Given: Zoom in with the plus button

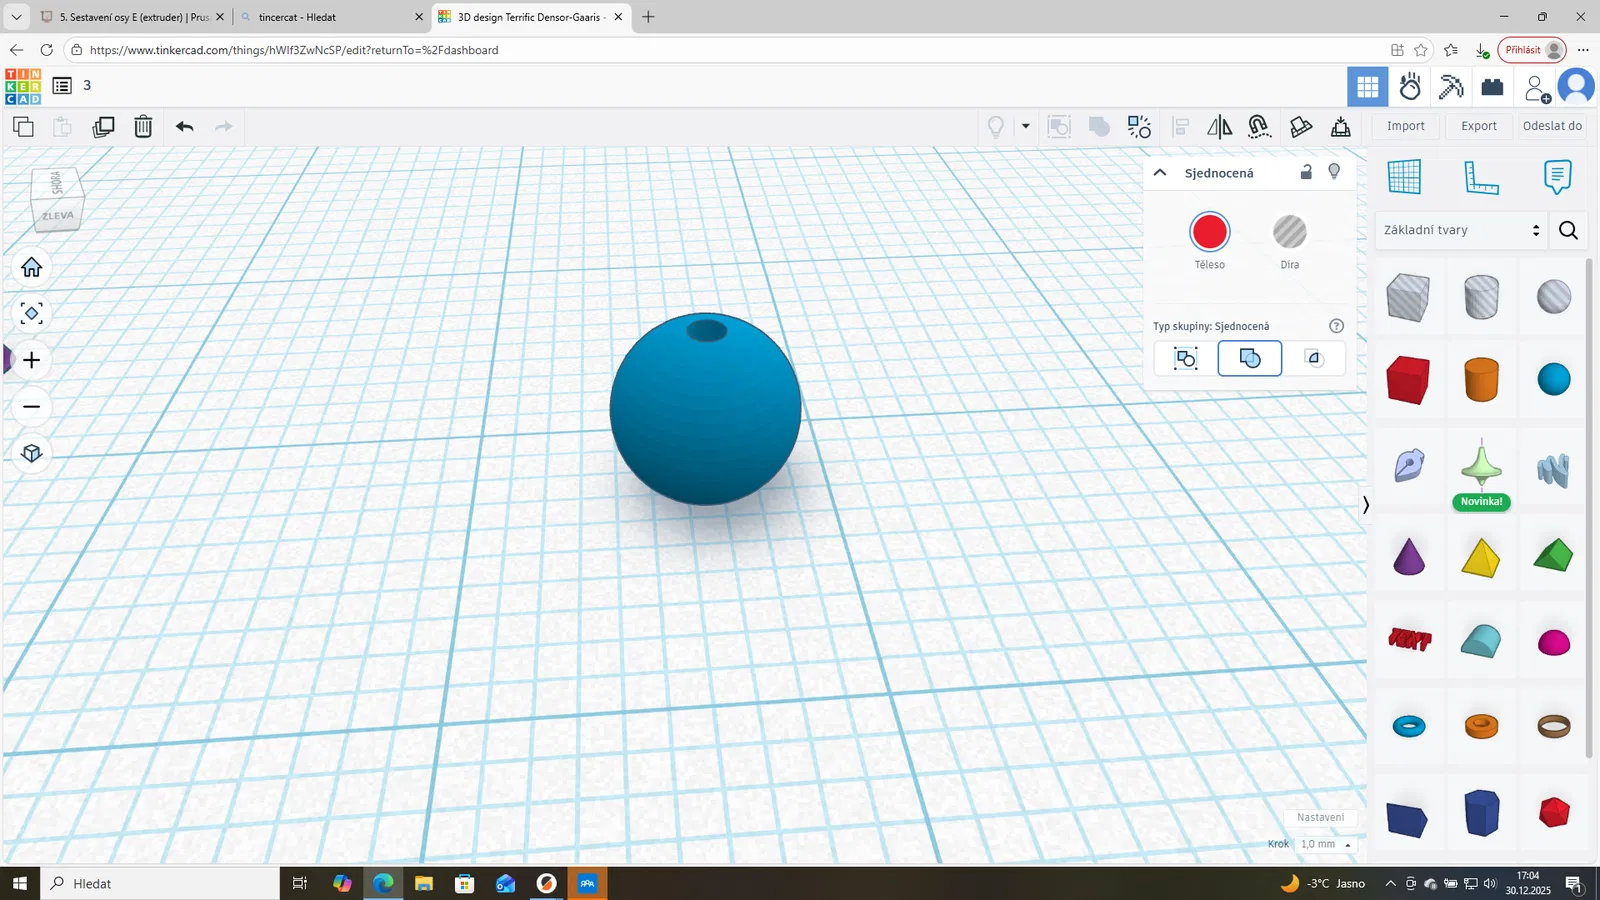Looking at the screenshot, I should [x=32, y=360].
